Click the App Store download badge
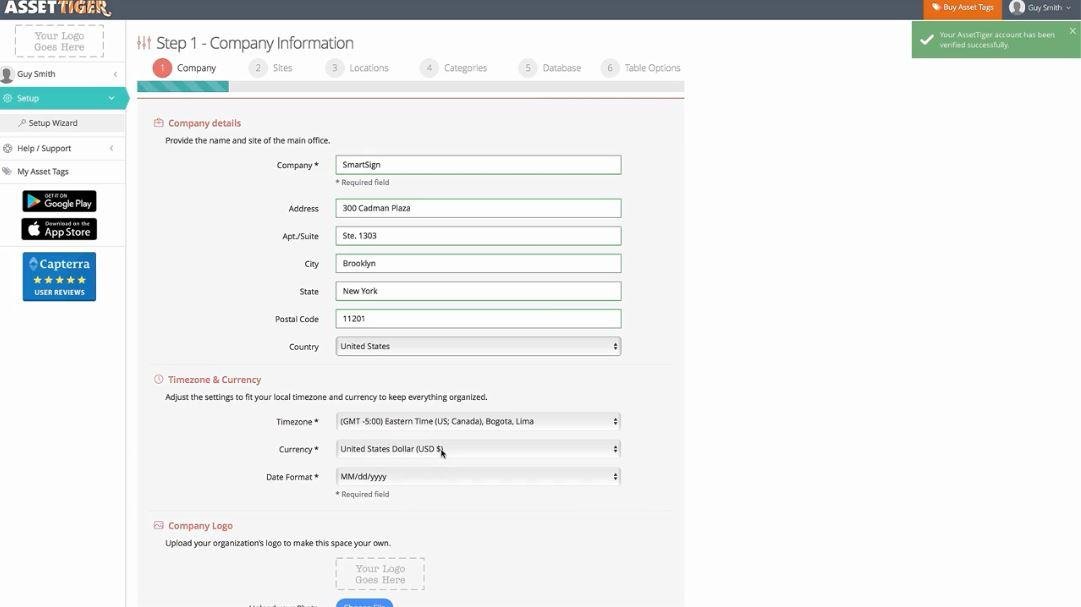The height and width of the screenshot is (607, 1081). [x=59, y=229]
